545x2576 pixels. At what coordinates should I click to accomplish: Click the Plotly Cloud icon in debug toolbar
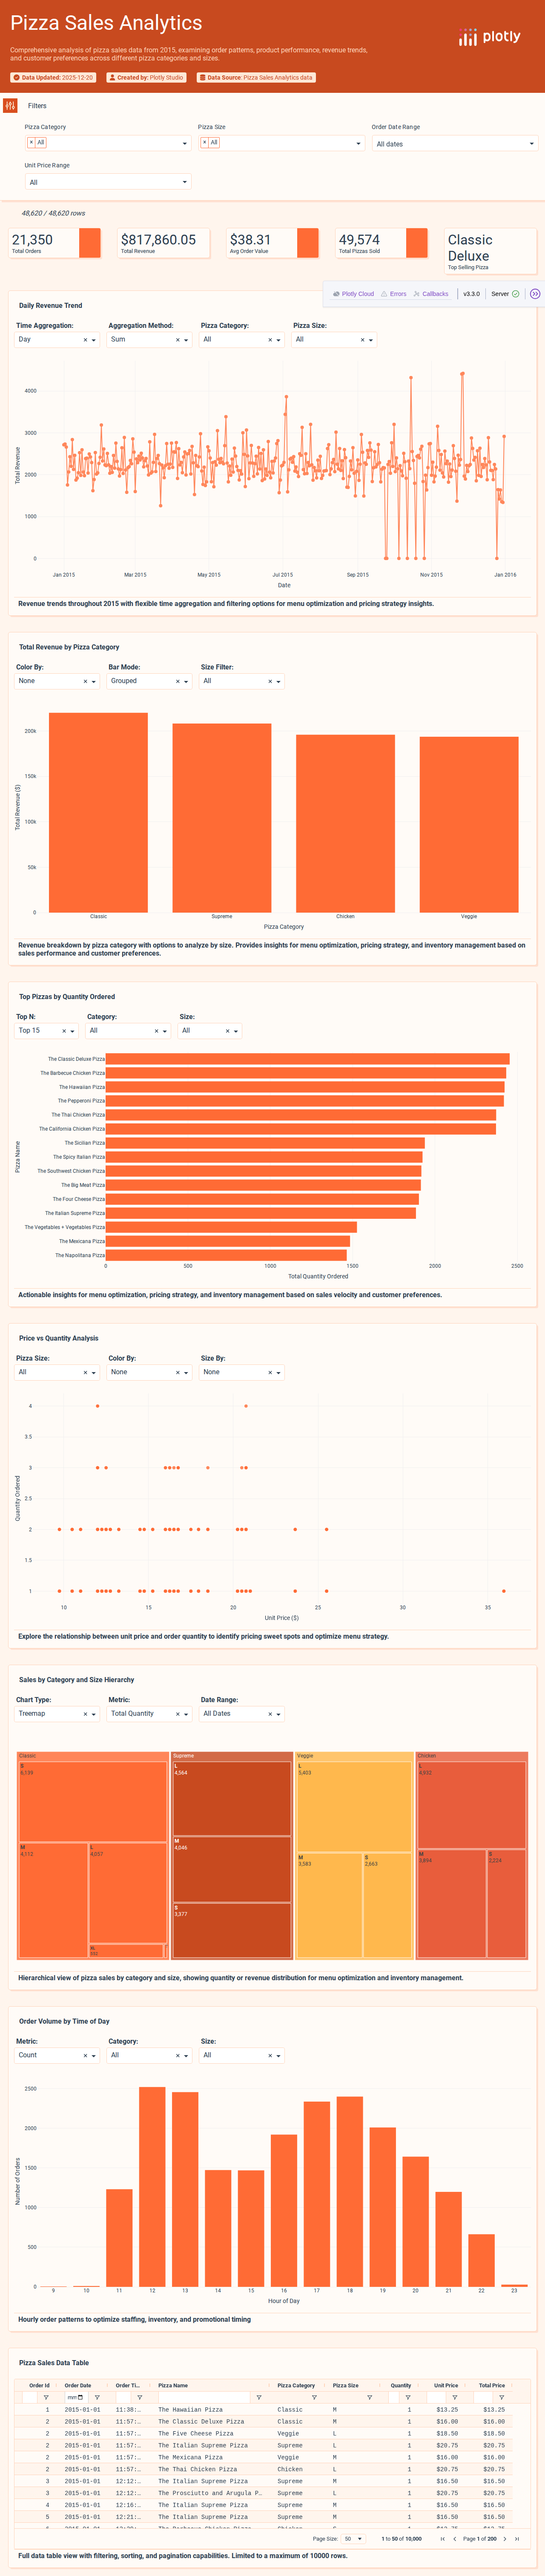(x=337, y=294)
